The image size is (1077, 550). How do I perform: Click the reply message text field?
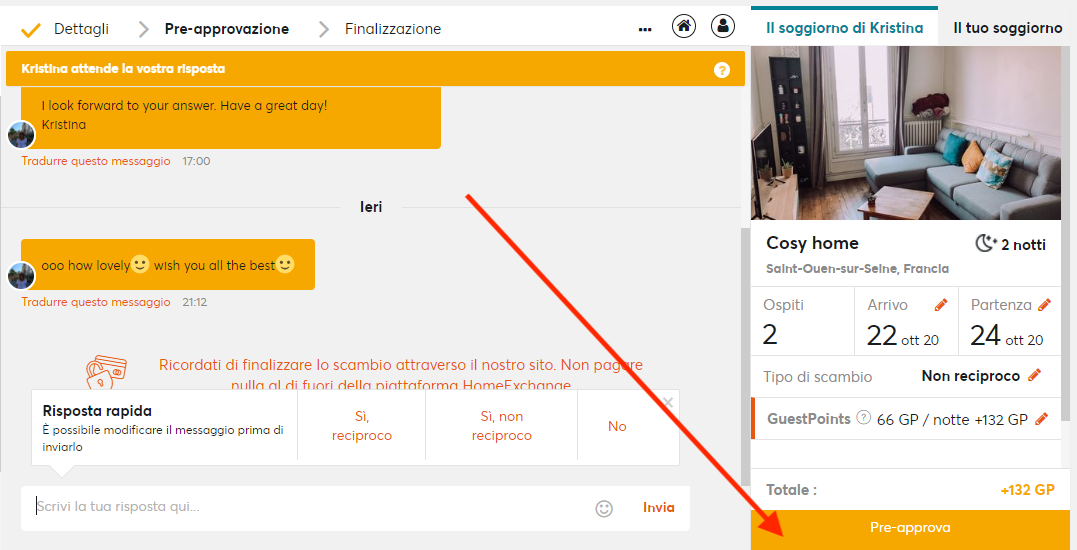[x=300, y=507]
